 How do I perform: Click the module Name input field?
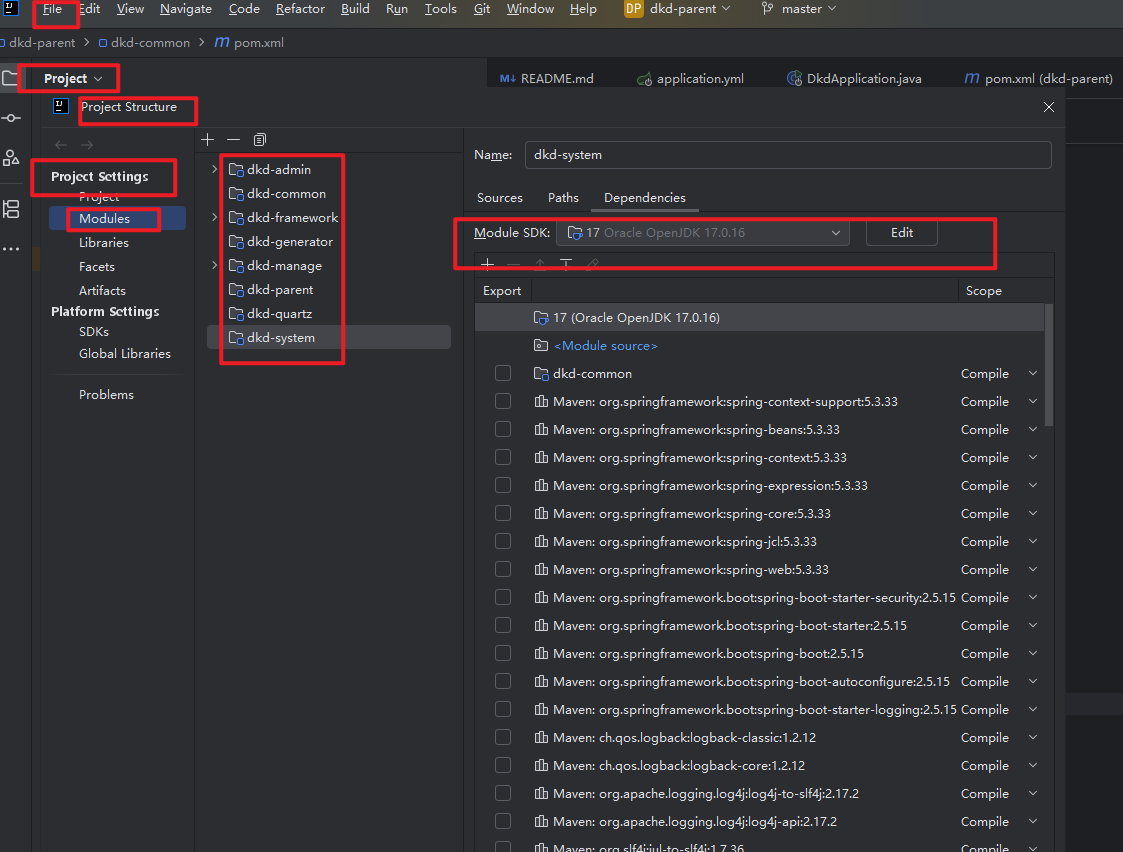coord(788,155)
